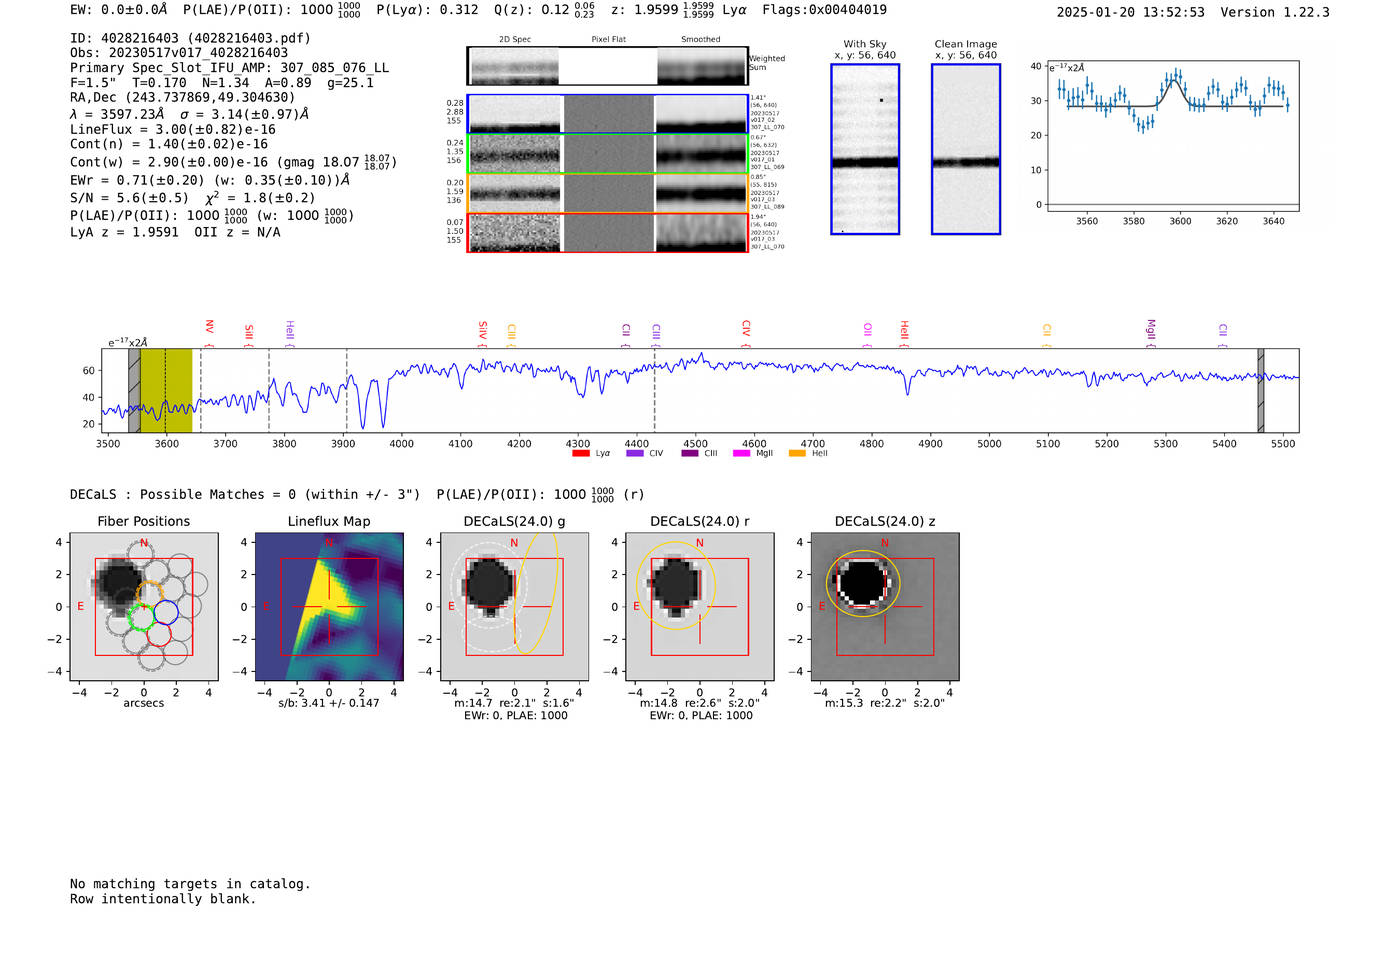This screenshot has height=953, width=1400.
Task: Click the Weighted Sum spectrum strip
Action: coord(608,67)
